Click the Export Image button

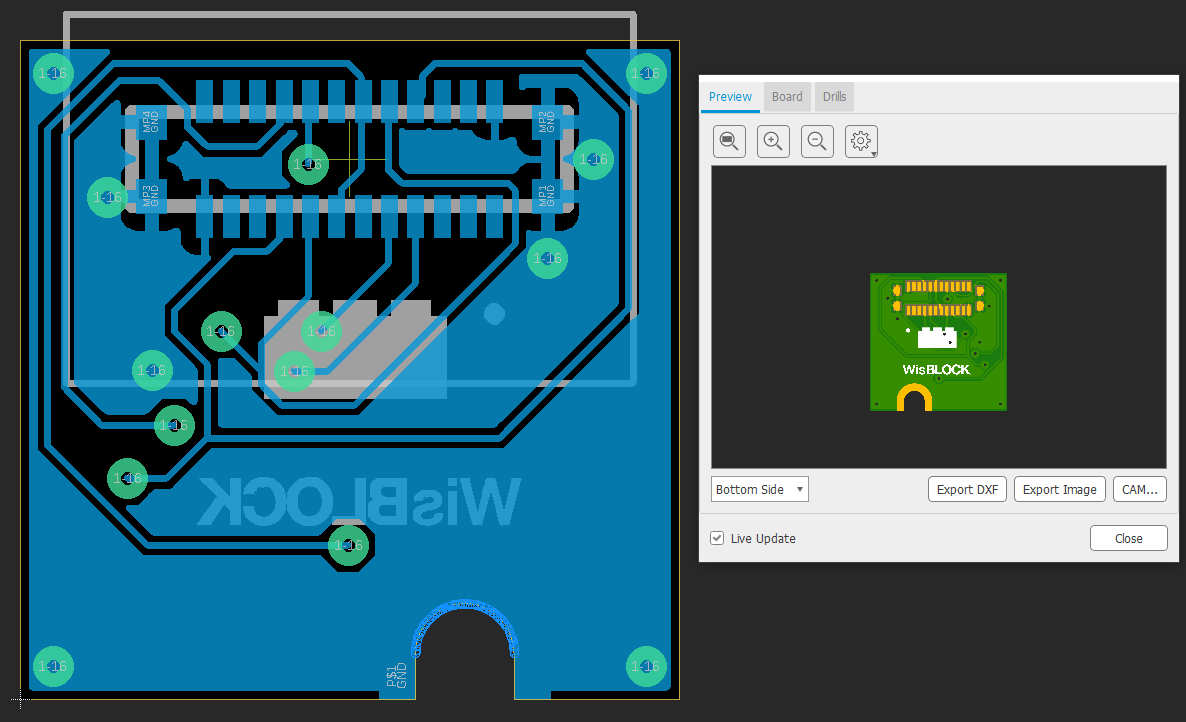pos(1059,489)
